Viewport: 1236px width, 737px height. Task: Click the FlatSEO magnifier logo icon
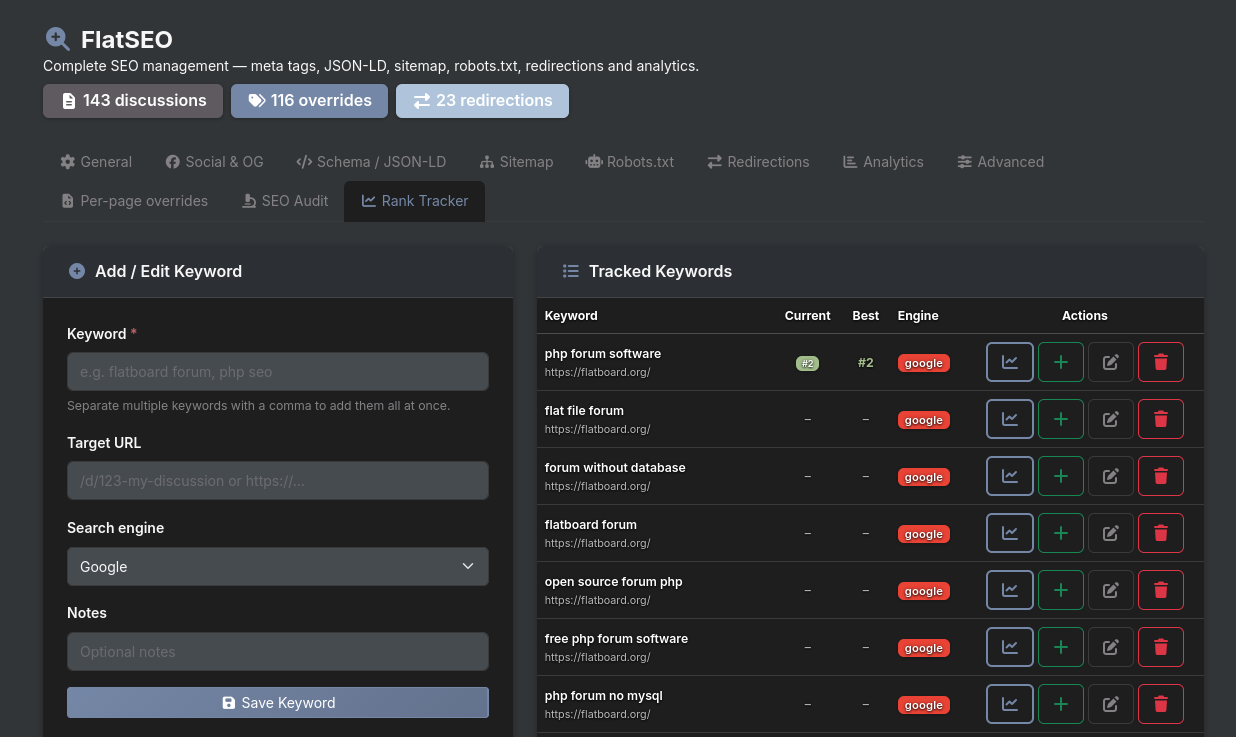point(58,39)
